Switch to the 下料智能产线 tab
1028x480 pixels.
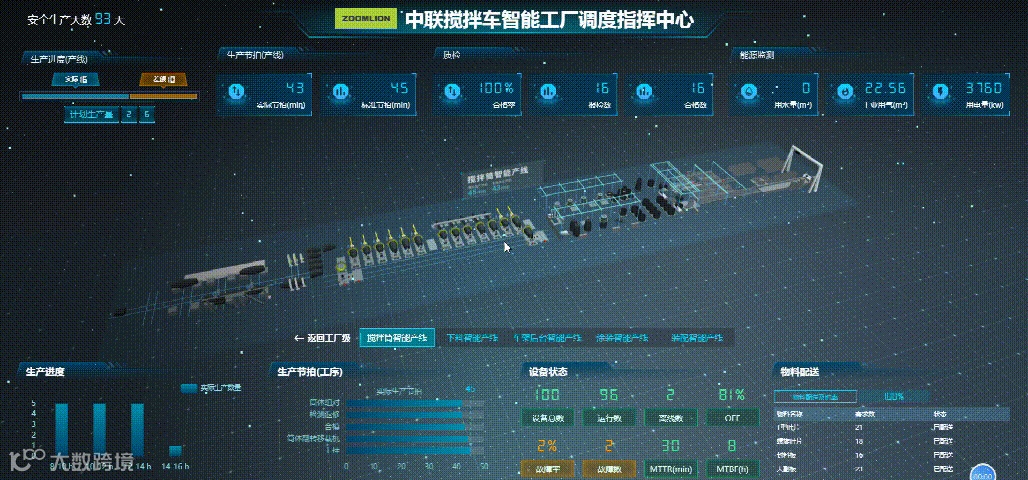click(x=472, y=338)
